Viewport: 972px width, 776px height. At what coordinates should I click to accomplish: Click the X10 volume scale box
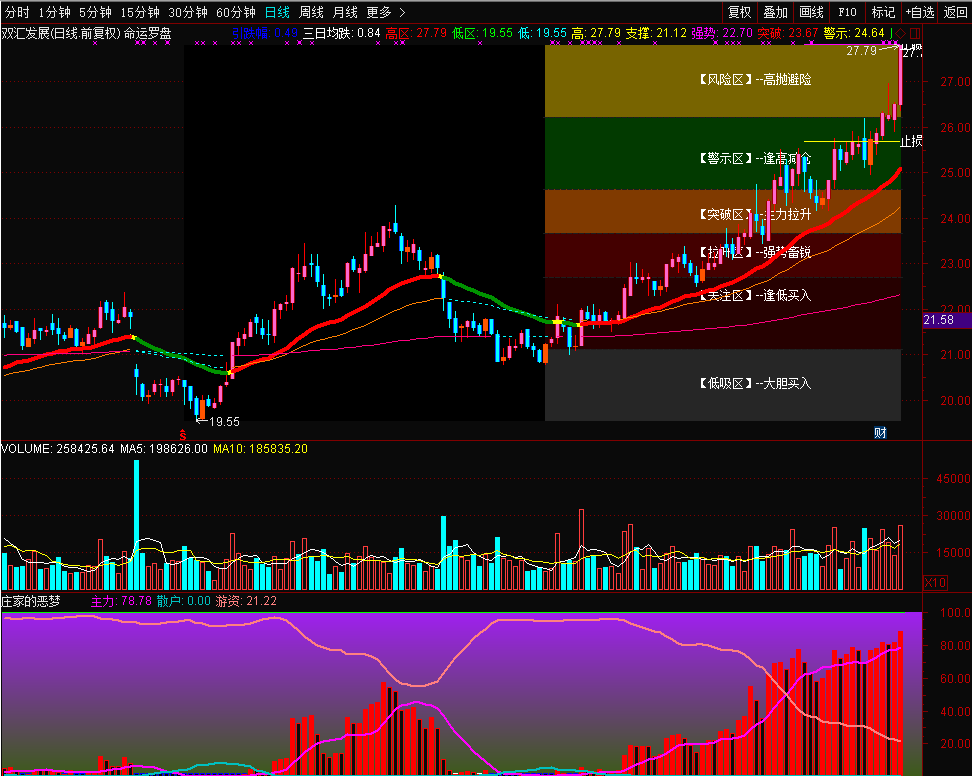click(935, 583)
